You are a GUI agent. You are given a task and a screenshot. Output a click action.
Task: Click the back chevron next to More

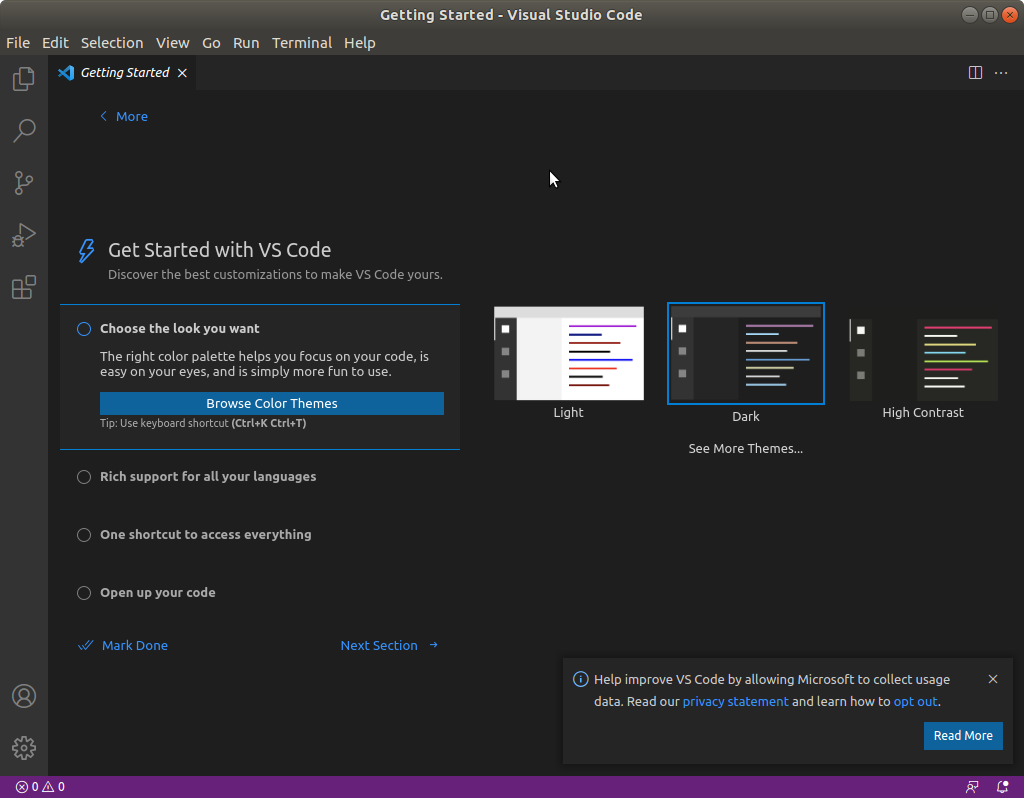pos(103,116)
